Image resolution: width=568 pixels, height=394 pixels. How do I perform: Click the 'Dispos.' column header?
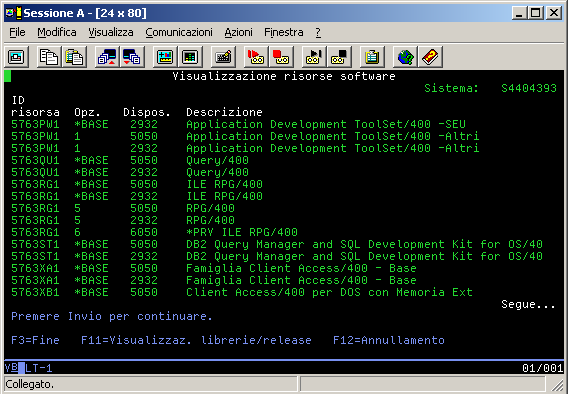147,112
